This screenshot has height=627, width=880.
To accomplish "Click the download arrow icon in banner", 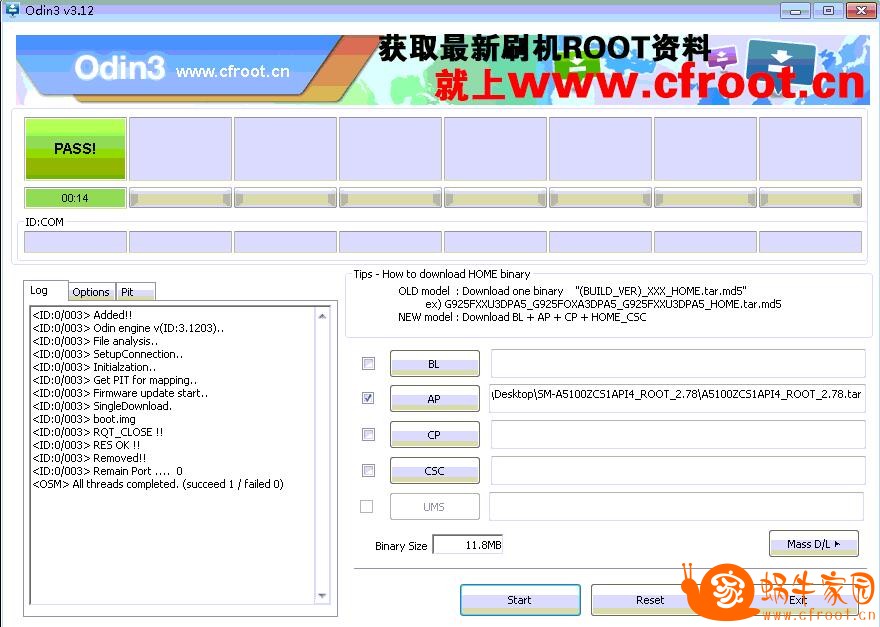I will [x=780, y=63].
